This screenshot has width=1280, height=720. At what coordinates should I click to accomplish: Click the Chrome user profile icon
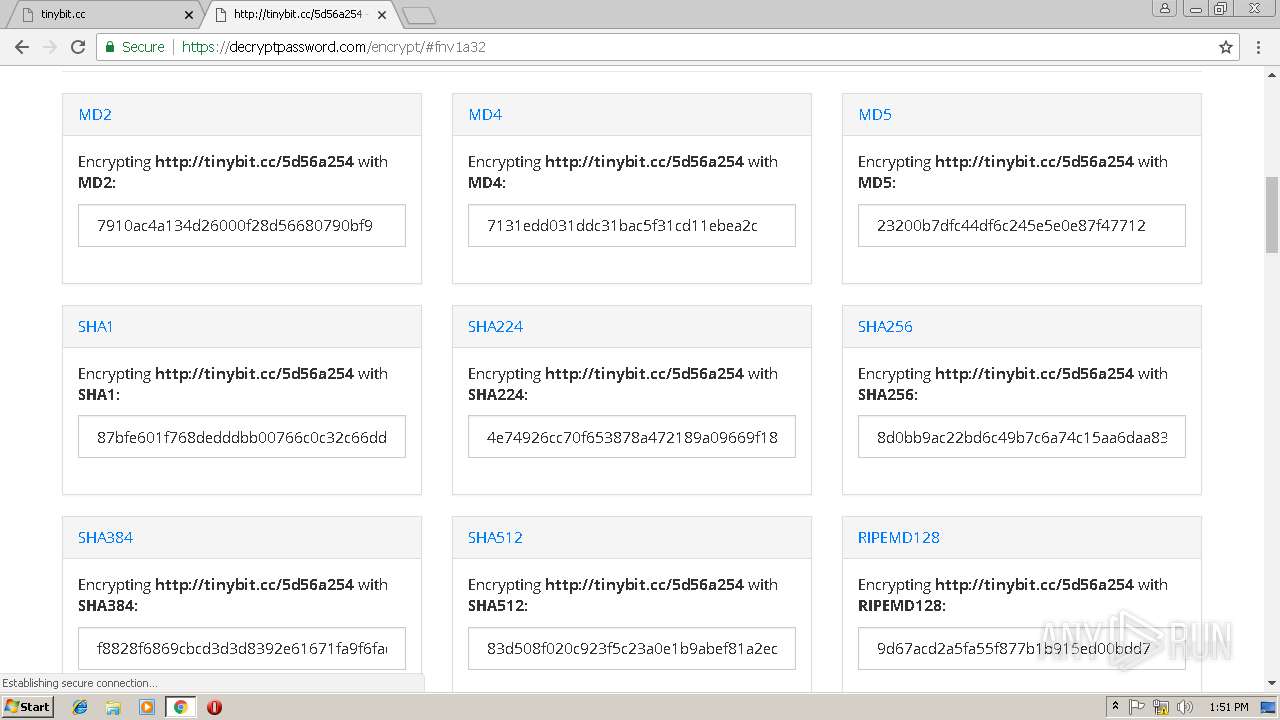[x=1165, y=8]
